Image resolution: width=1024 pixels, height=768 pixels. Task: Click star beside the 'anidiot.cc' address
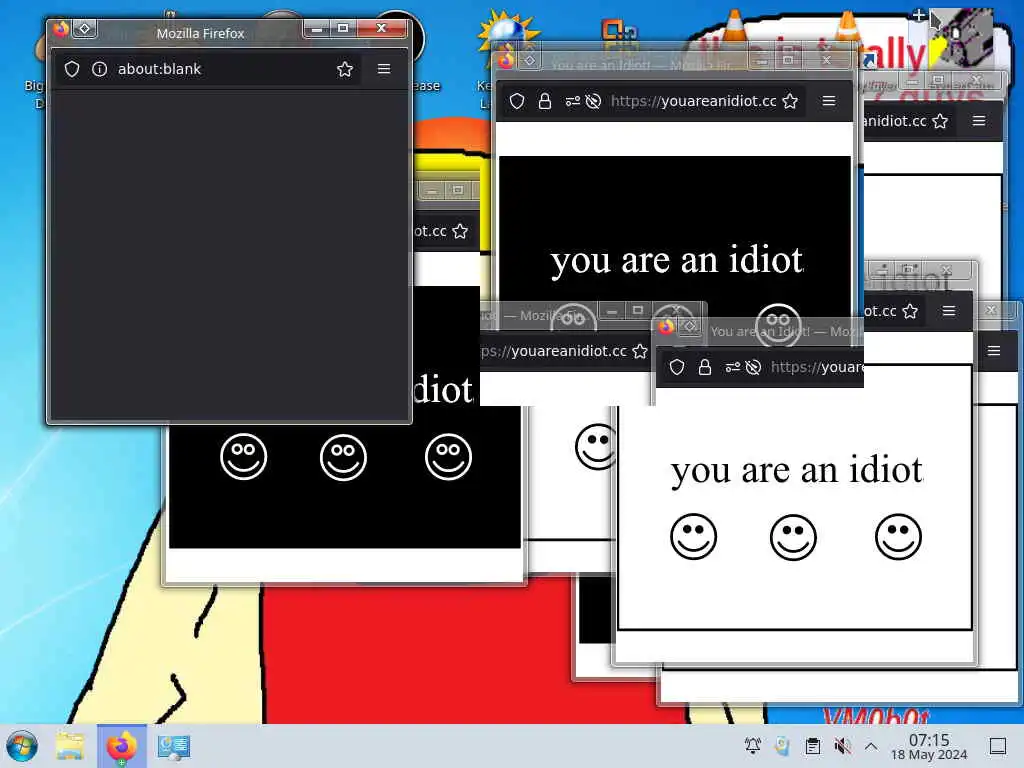[x=940, y=121]
